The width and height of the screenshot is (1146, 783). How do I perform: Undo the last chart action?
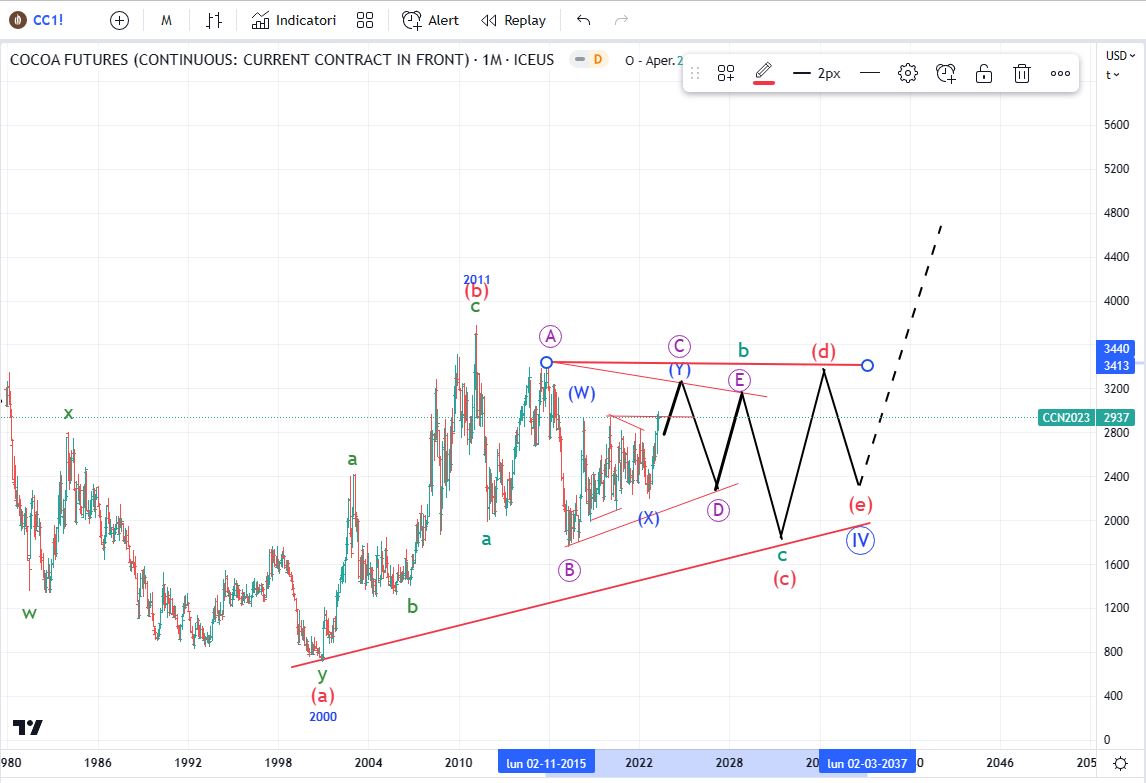pos(583,20)
